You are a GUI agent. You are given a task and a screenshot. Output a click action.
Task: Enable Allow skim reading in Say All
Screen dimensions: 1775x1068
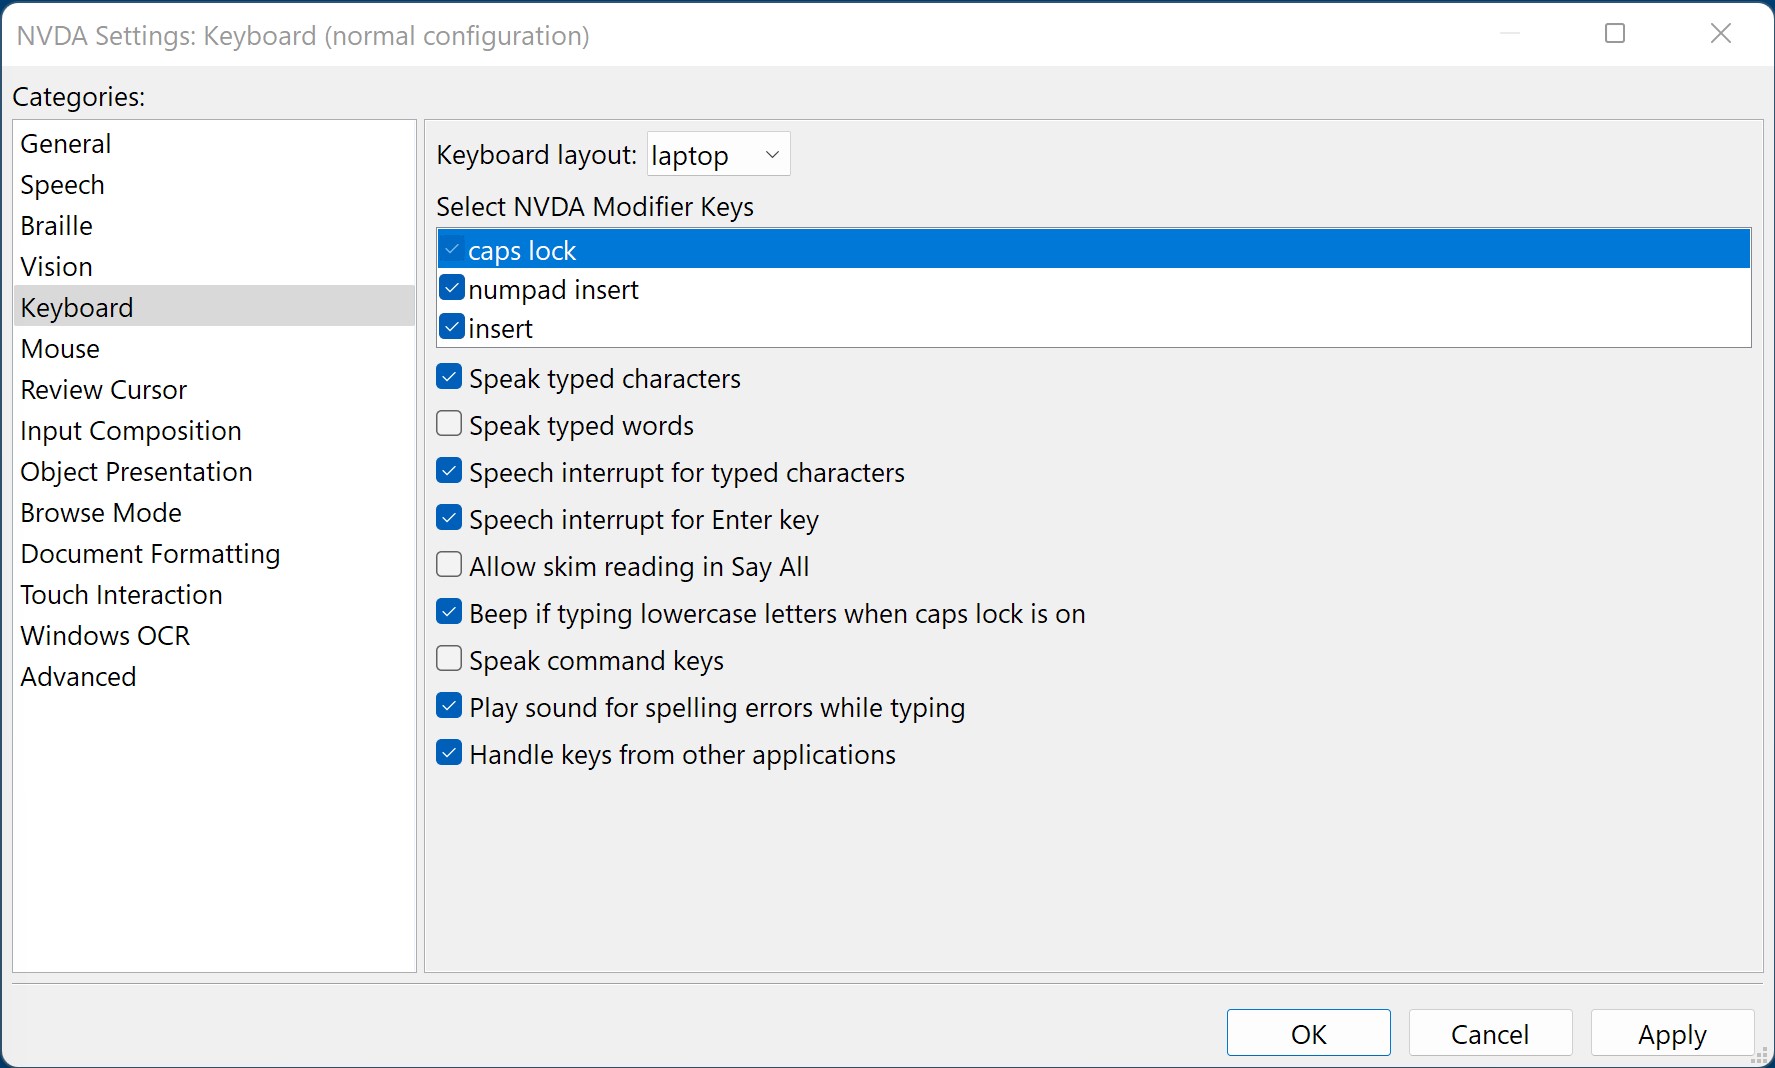pos(448,564)
